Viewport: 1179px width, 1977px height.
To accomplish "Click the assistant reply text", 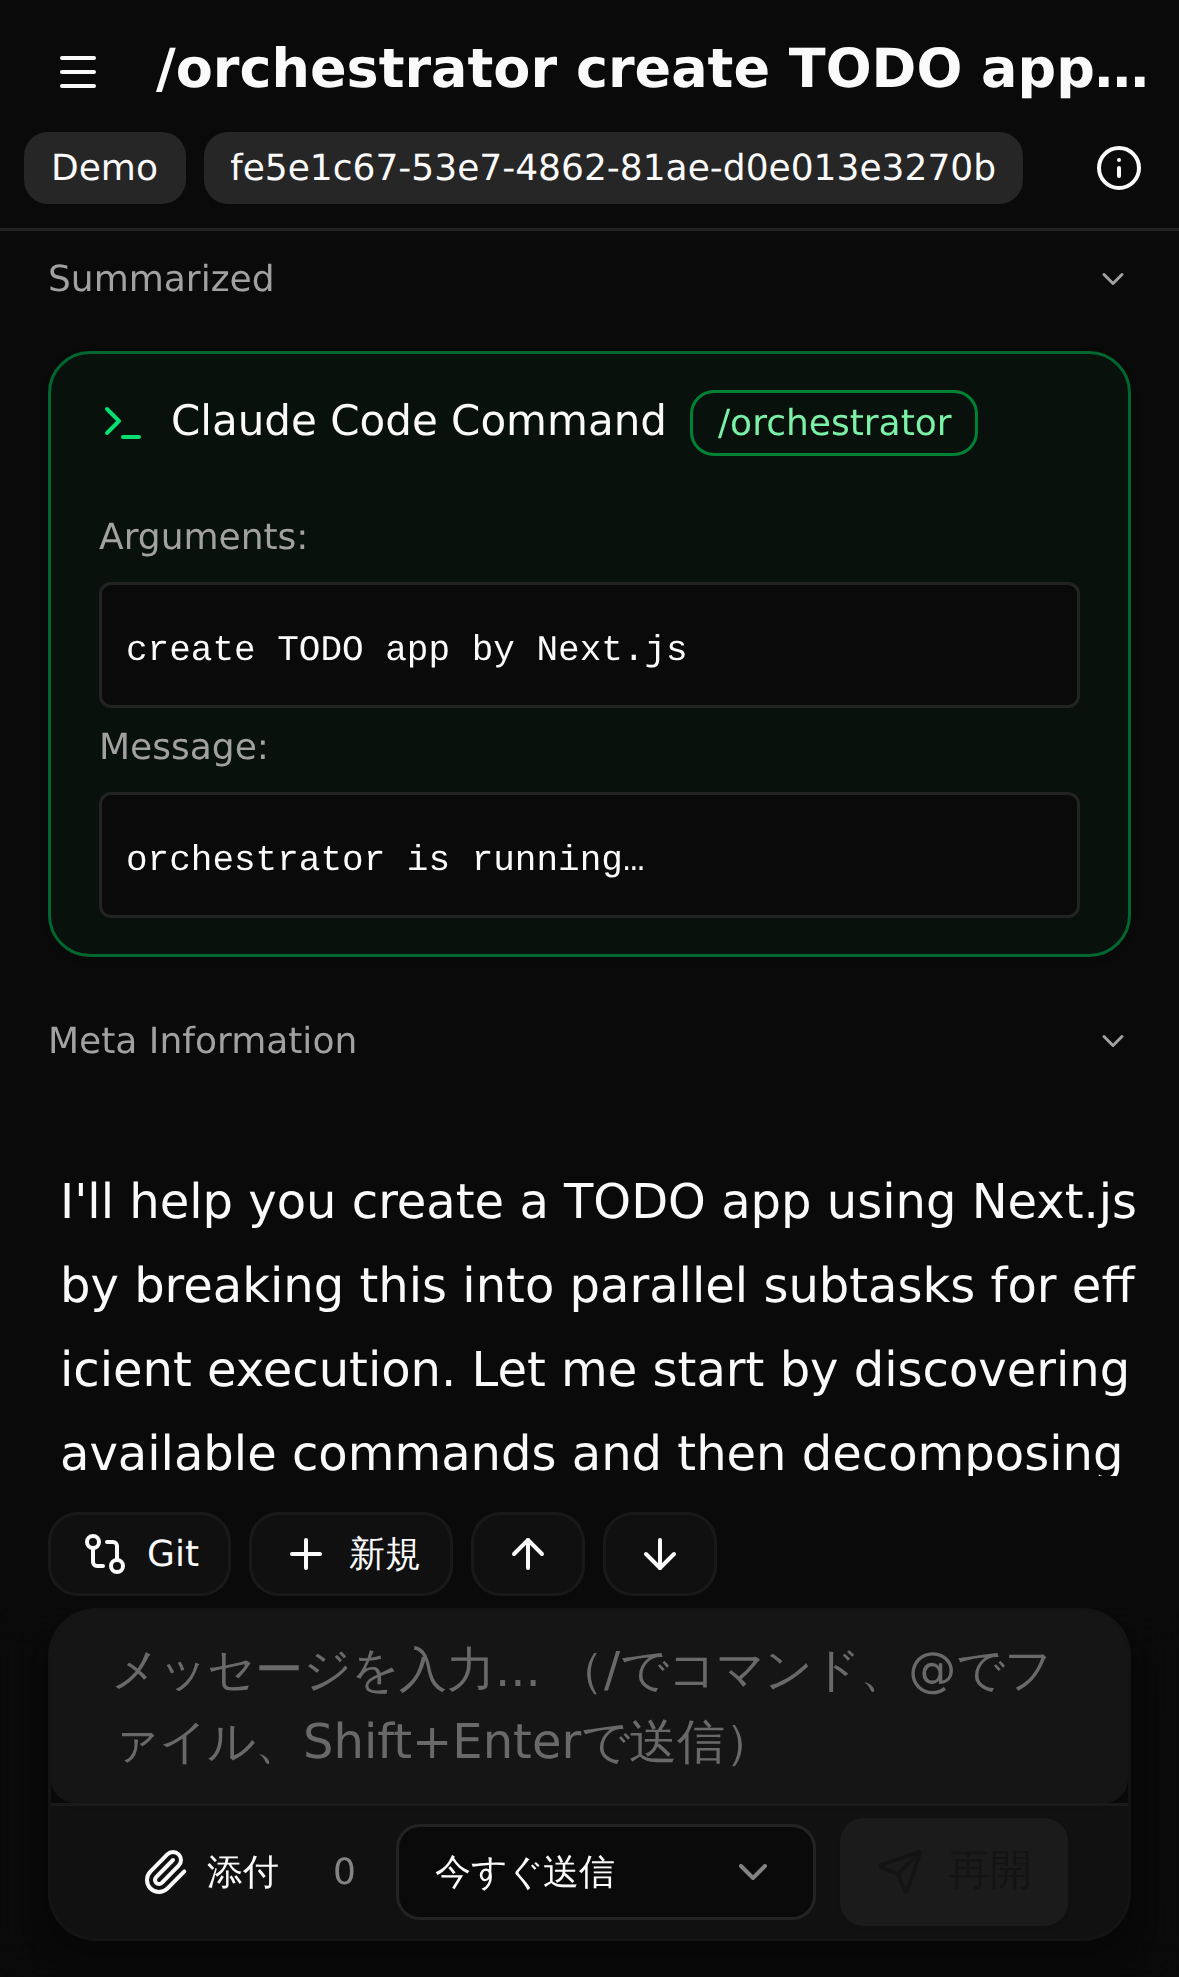I will coord(596,1327).
